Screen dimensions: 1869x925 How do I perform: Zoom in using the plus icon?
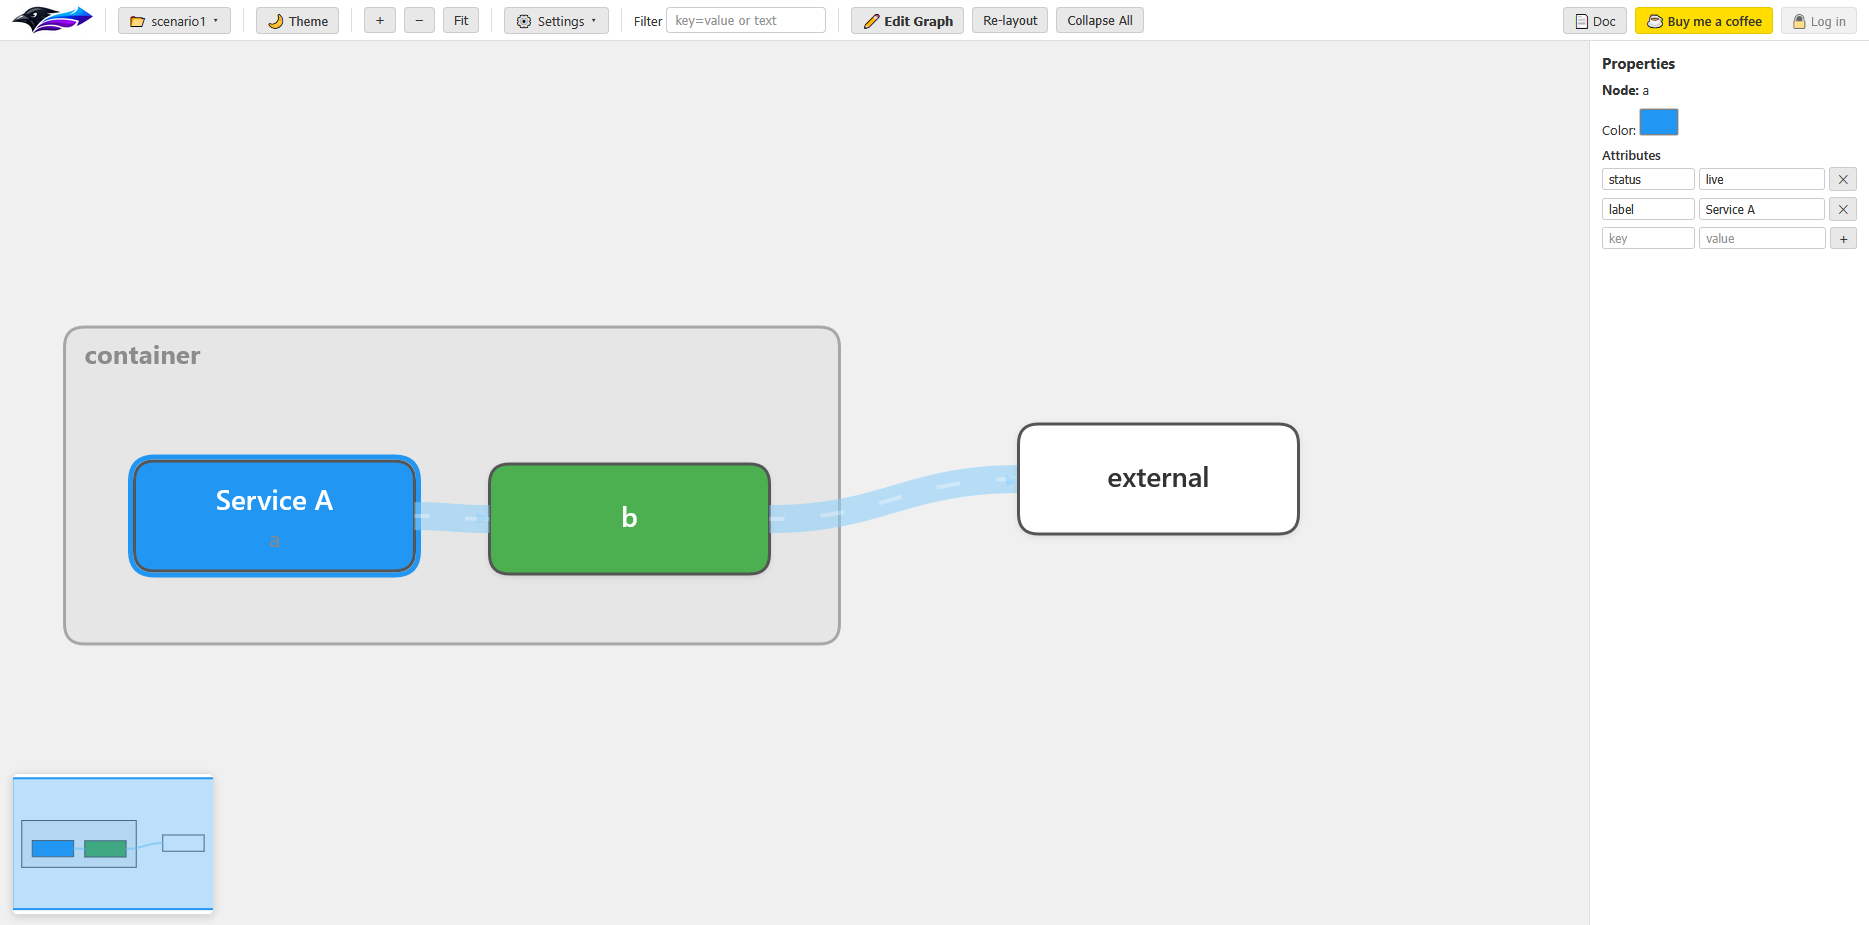(379, 19)
